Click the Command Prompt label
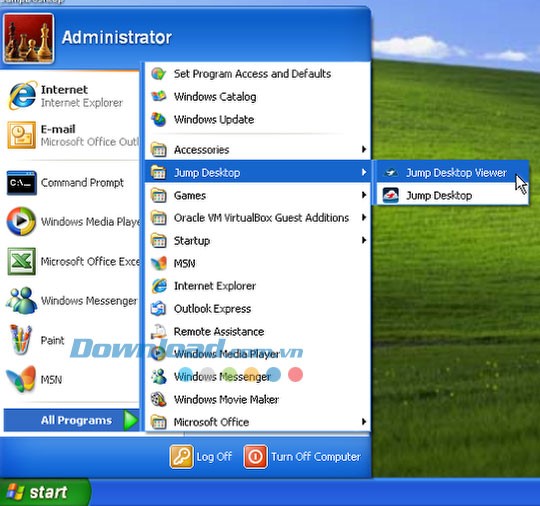Image resolution: width=540 pixels, height=506 pixels. click(82, 183)
